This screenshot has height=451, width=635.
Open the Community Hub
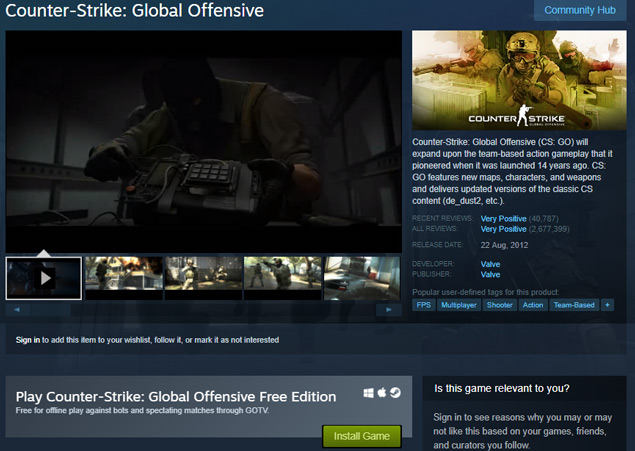pyautogui.click(x=580, y=10)
